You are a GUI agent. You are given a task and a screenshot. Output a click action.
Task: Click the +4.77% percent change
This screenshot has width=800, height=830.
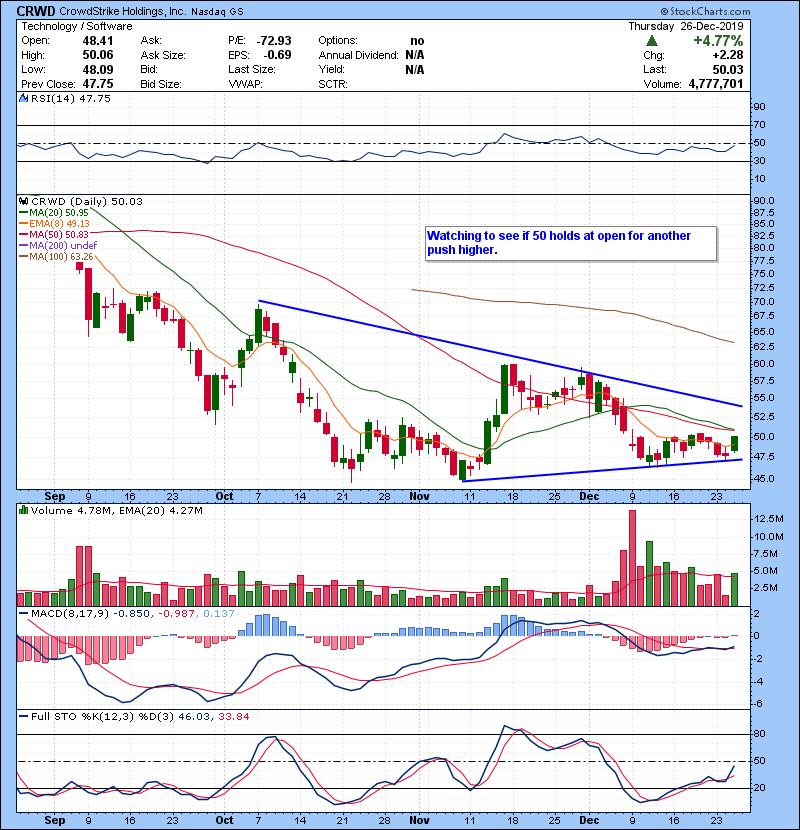tap(718, 40)
